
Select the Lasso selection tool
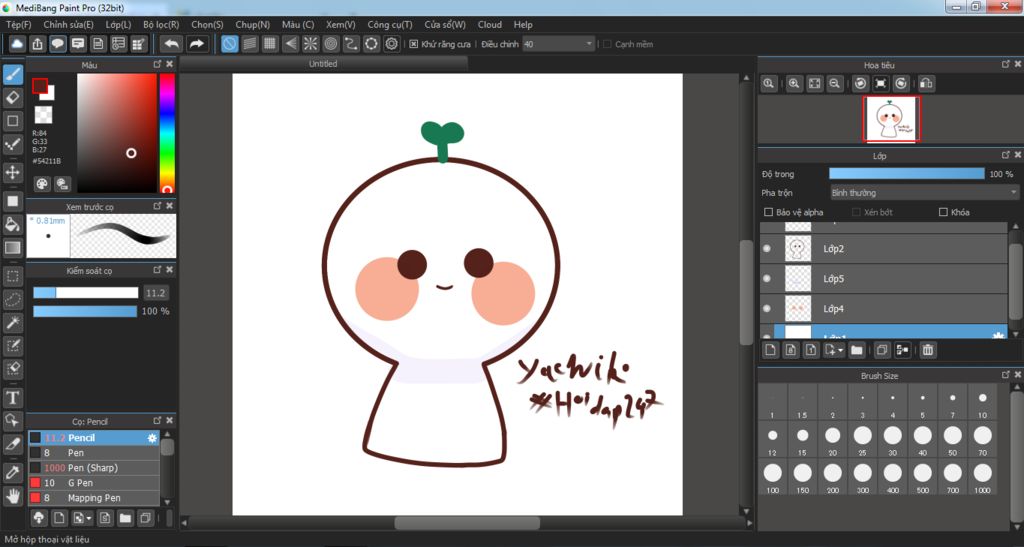click(12, 300)
